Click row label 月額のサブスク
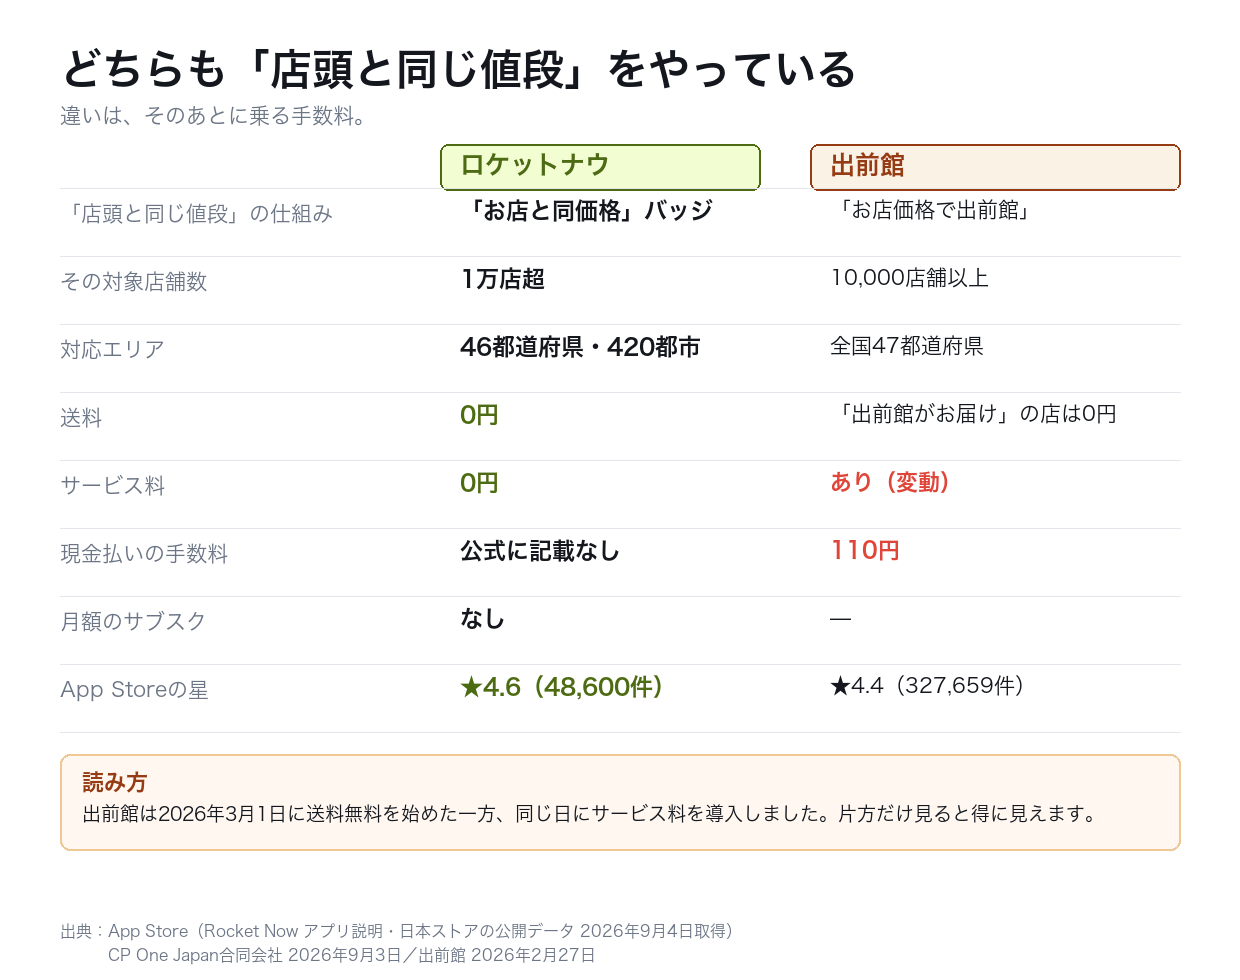Screen dimensions: 1240x980 click(x=133, y=622)
